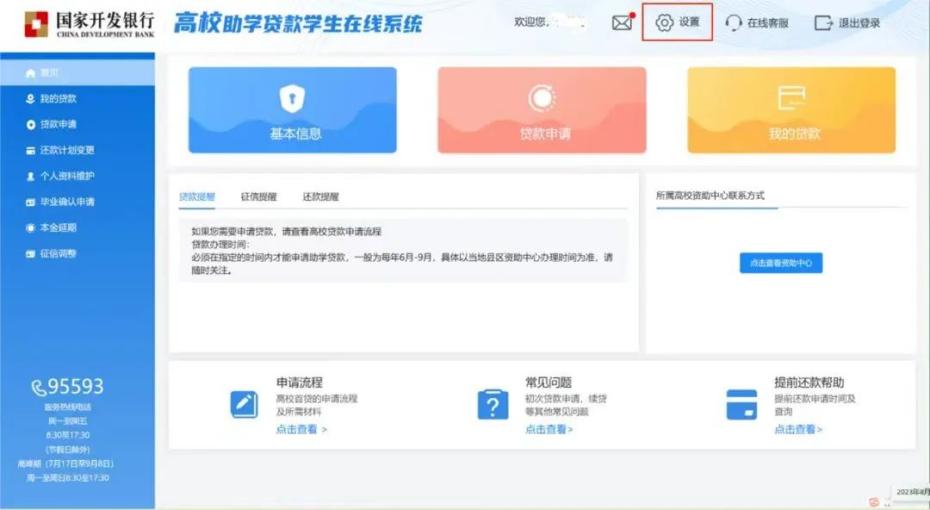Switch to the 征信提醒 tab
930x510 pixels.
[x=259, y=197]
